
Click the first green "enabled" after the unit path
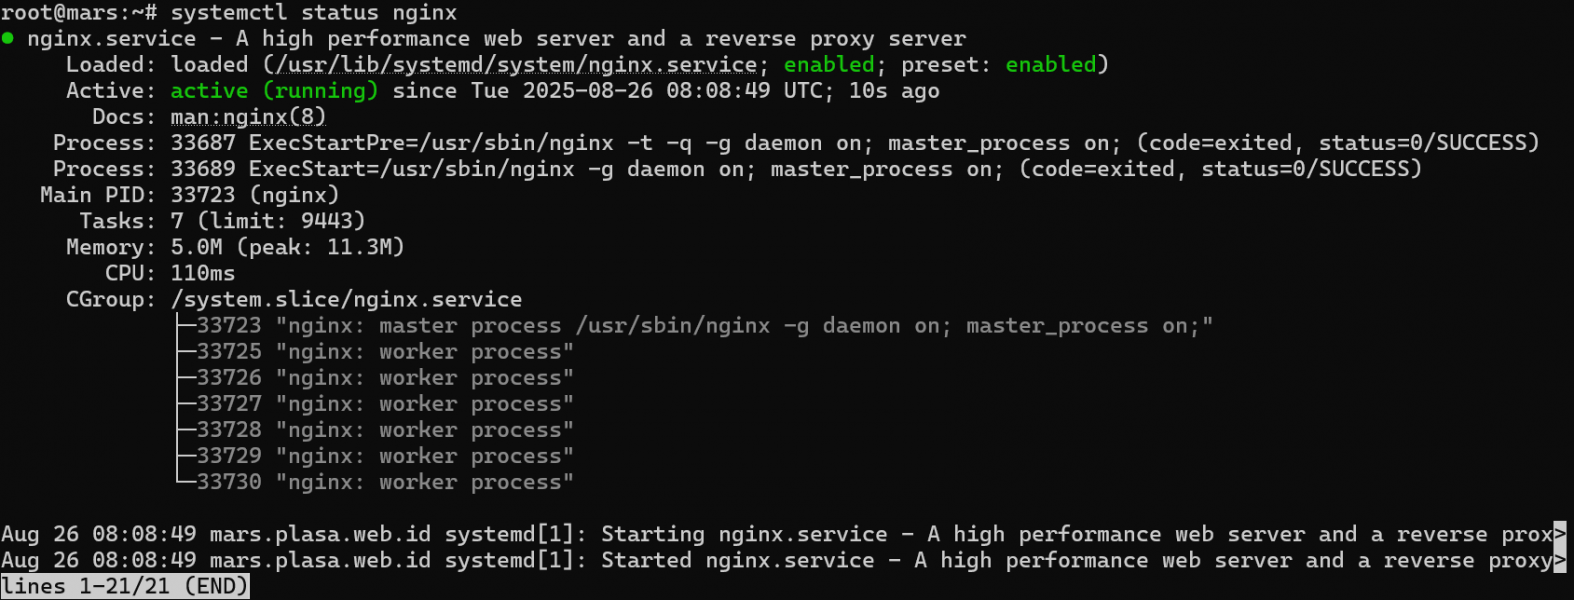point(829,65)
